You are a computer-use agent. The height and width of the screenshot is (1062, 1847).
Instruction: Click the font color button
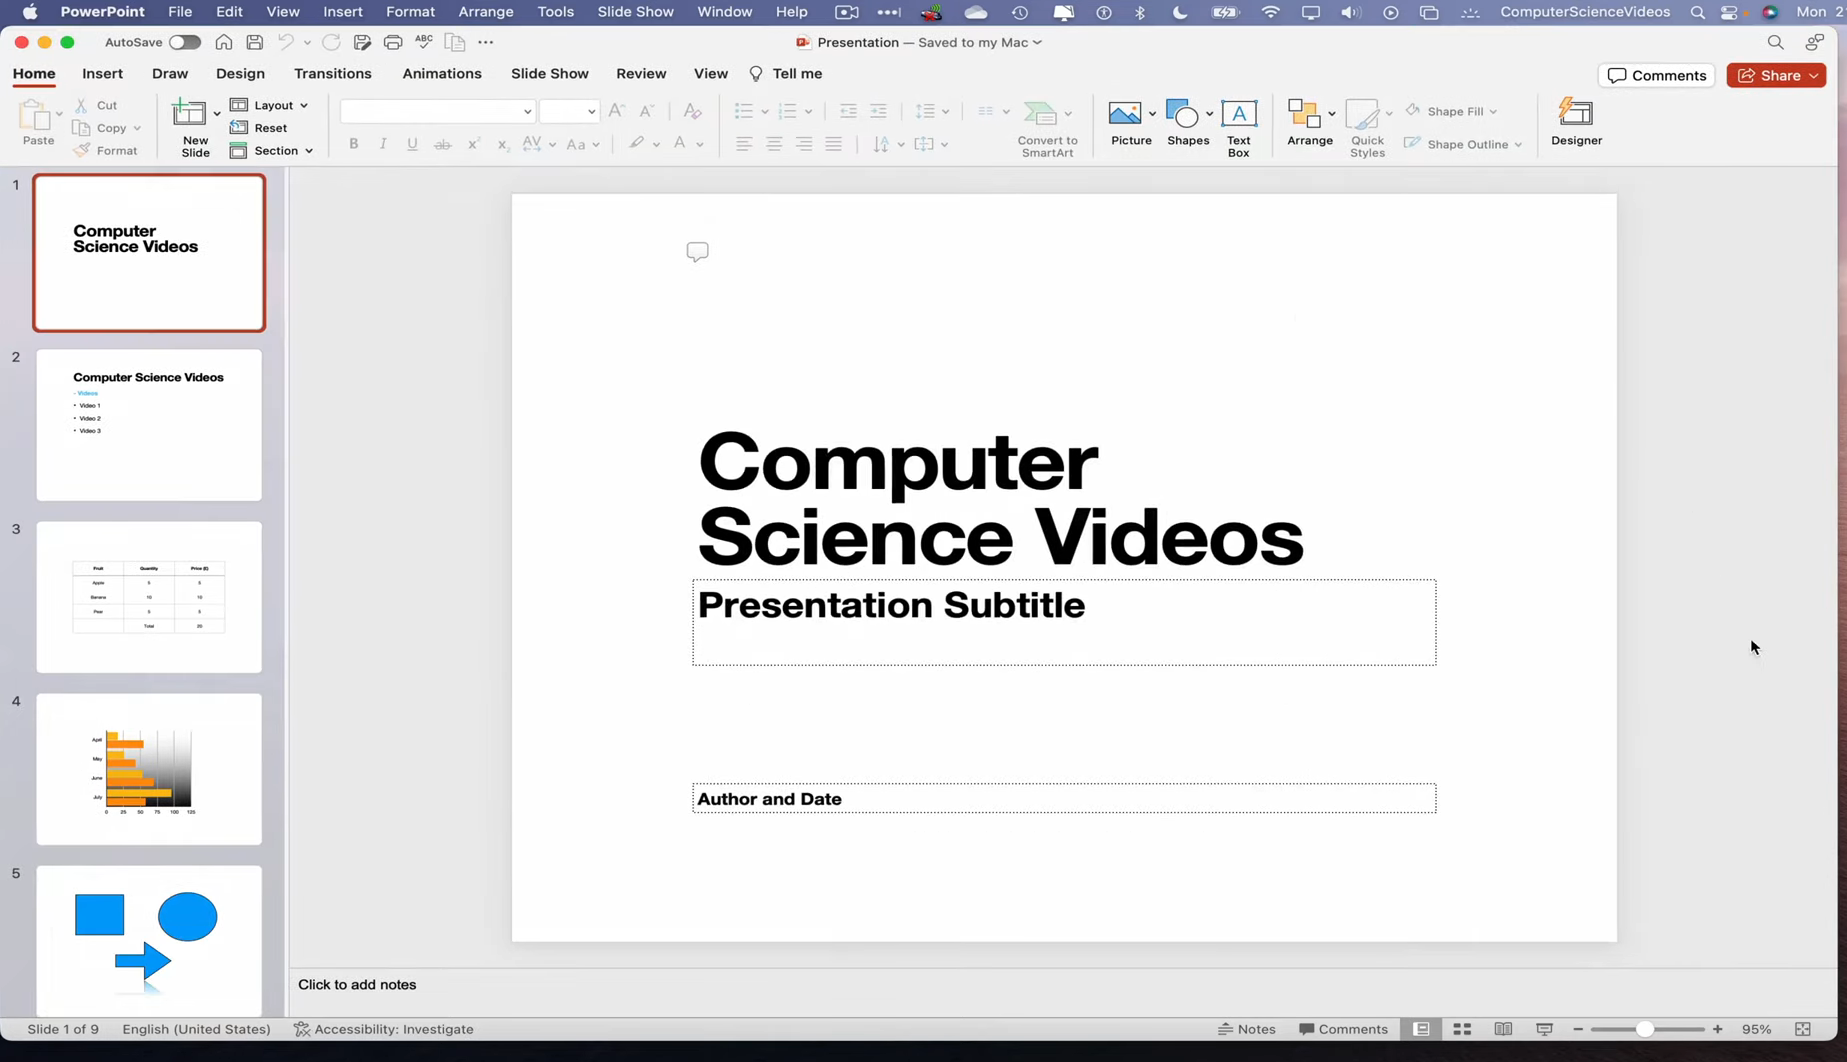(680, 144)
